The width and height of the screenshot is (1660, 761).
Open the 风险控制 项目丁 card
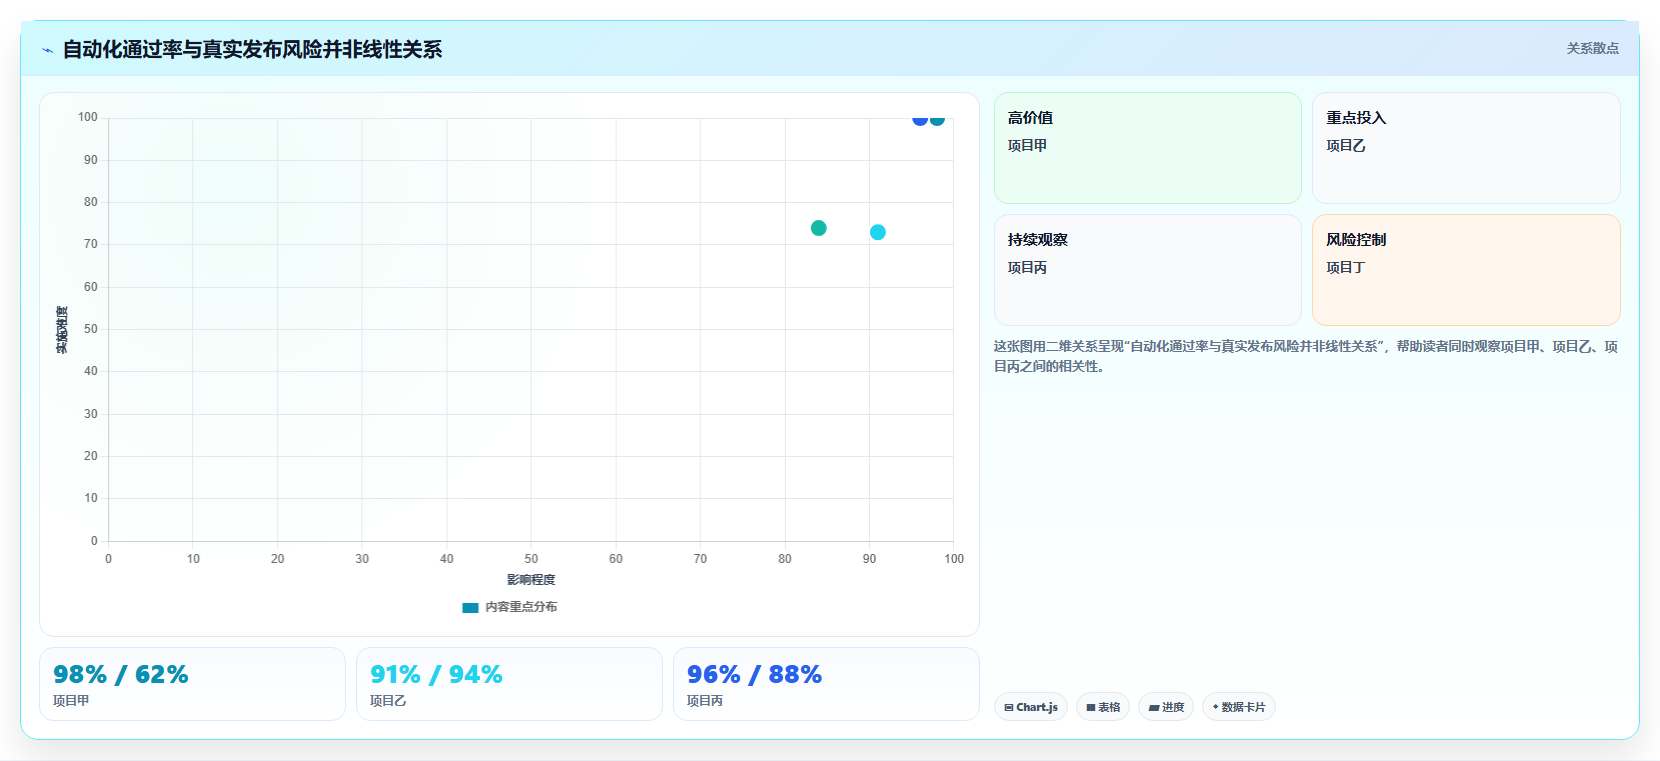pos(1466,270)
